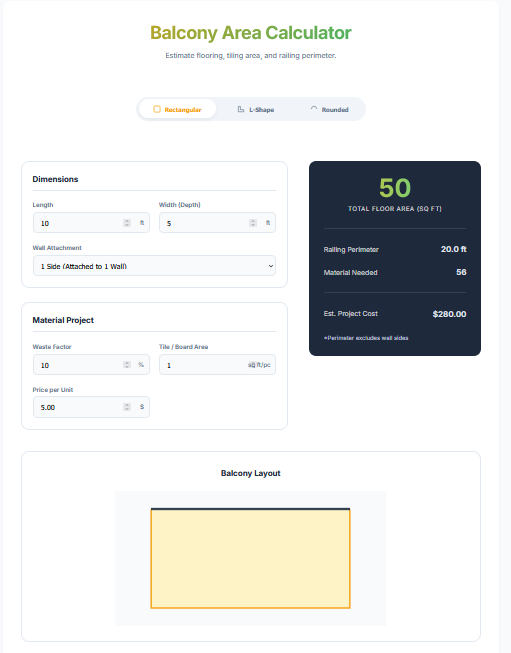511x653 pixels.
Task: Click the Rectangular square icon
Action: [157, 109]
